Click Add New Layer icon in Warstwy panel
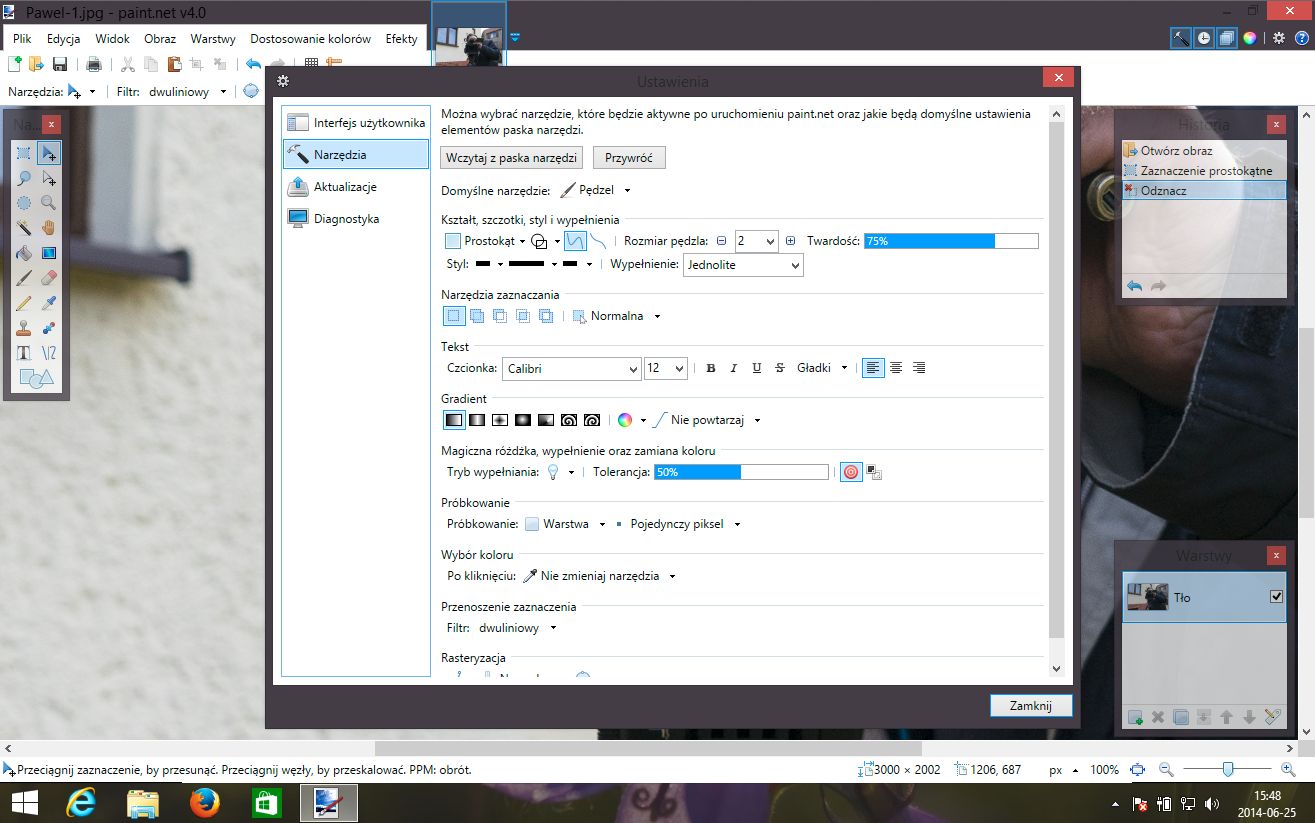The width and height of the screenshot is (1315, 823). pos(1135,717)
